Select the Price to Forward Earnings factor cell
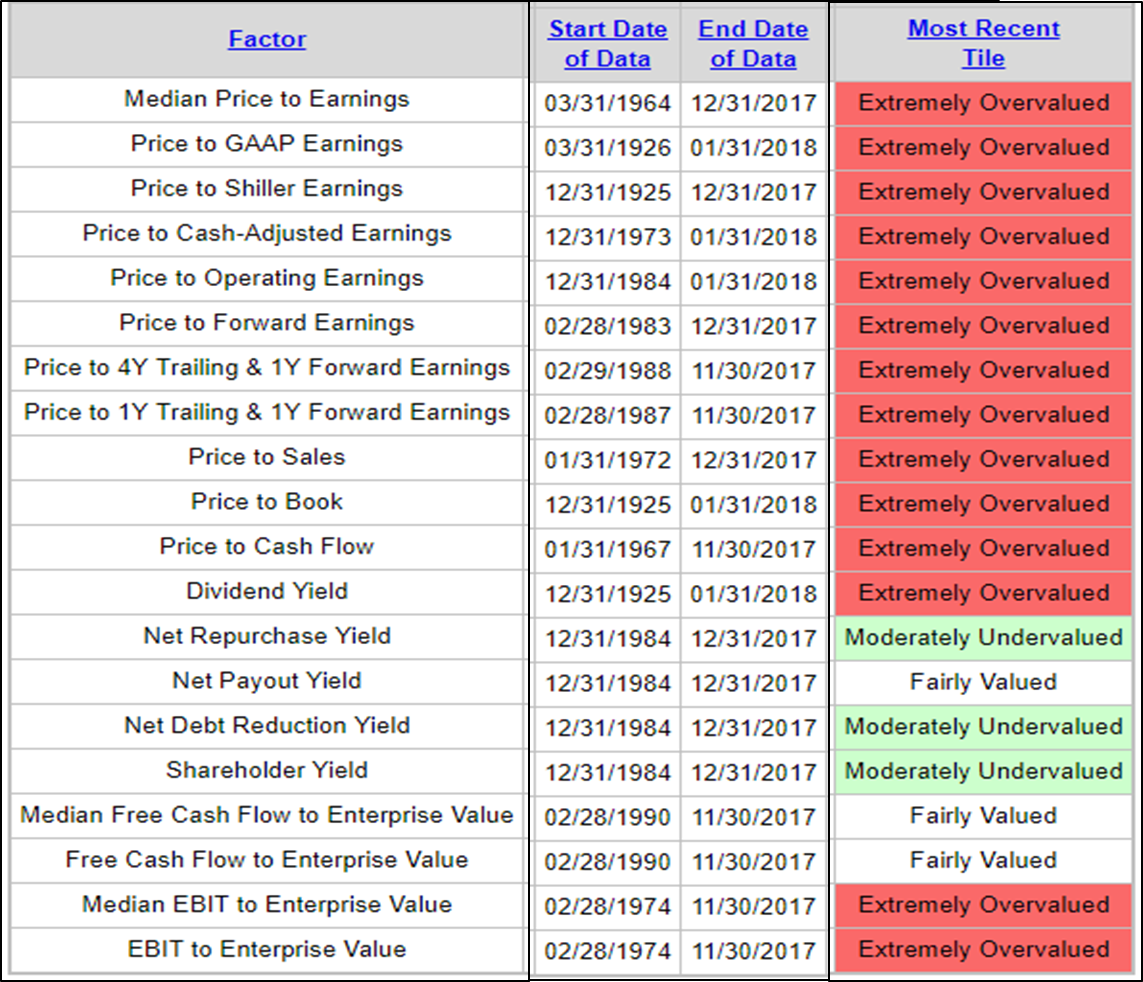Viewport: 1143px width, 982px height. 267,323
